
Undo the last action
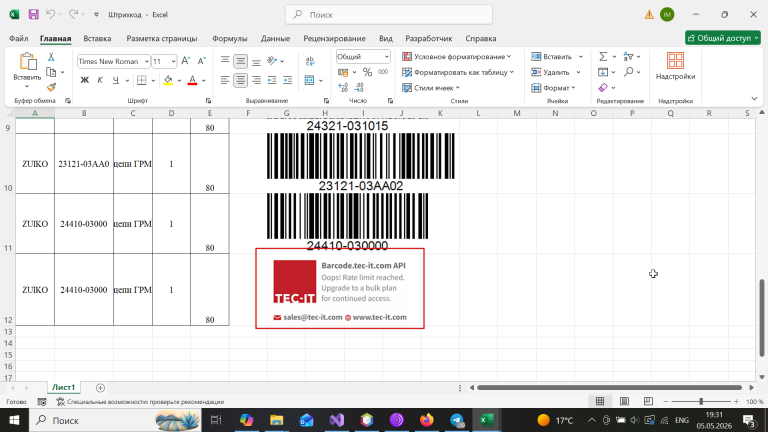pos(50,14)
